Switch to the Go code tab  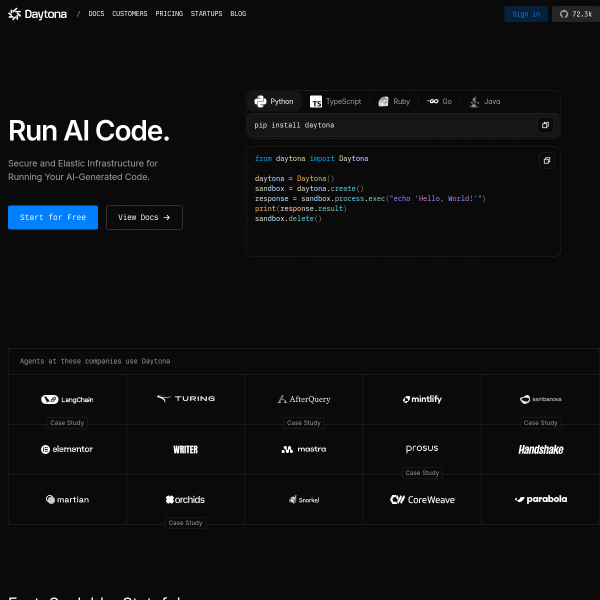coord(439,101)
